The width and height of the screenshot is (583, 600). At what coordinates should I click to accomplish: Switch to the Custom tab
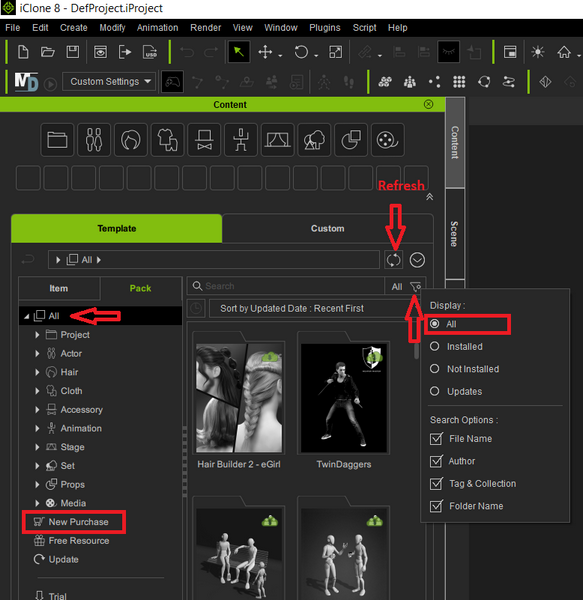click(327, 228)
